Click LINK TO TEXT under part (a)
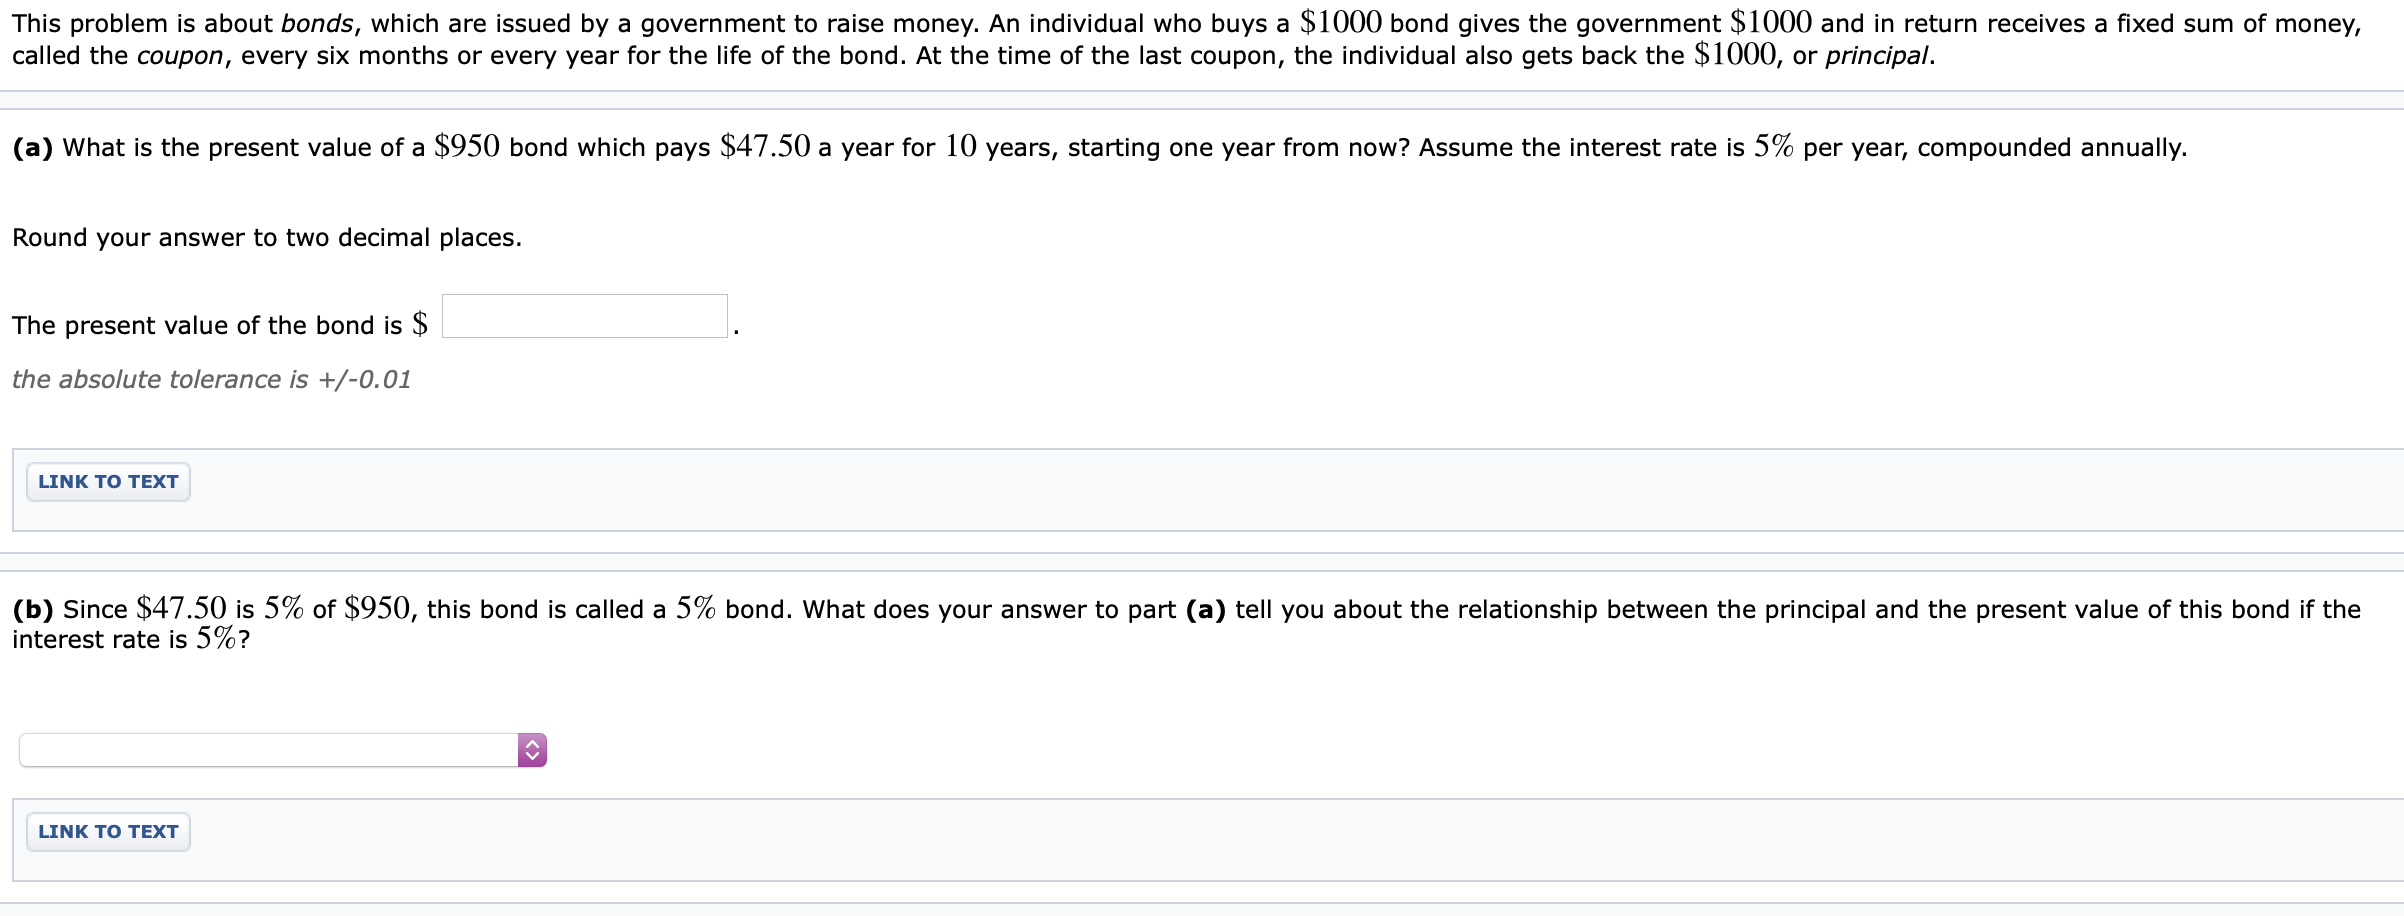This screenshot has width=2404, height=916. tap(107, 481)
